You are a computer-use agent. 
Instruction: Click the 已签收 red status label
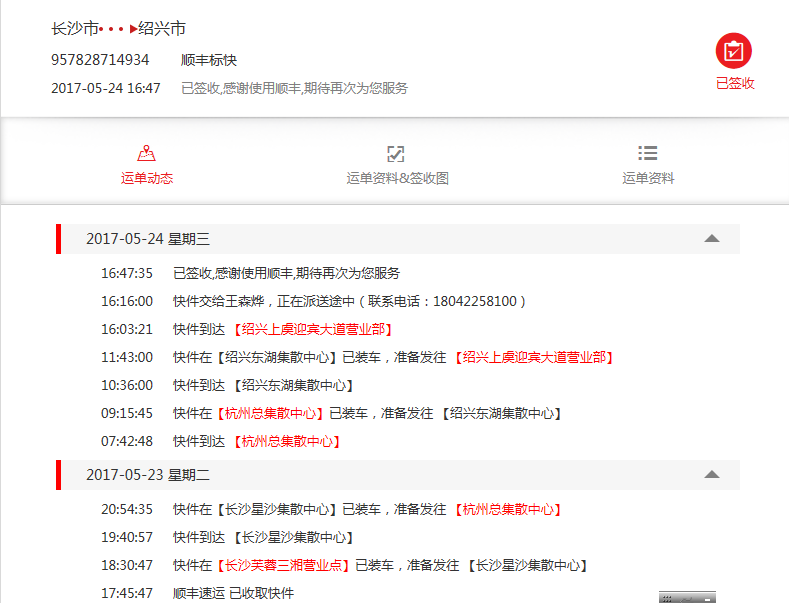tap(735, 83)
